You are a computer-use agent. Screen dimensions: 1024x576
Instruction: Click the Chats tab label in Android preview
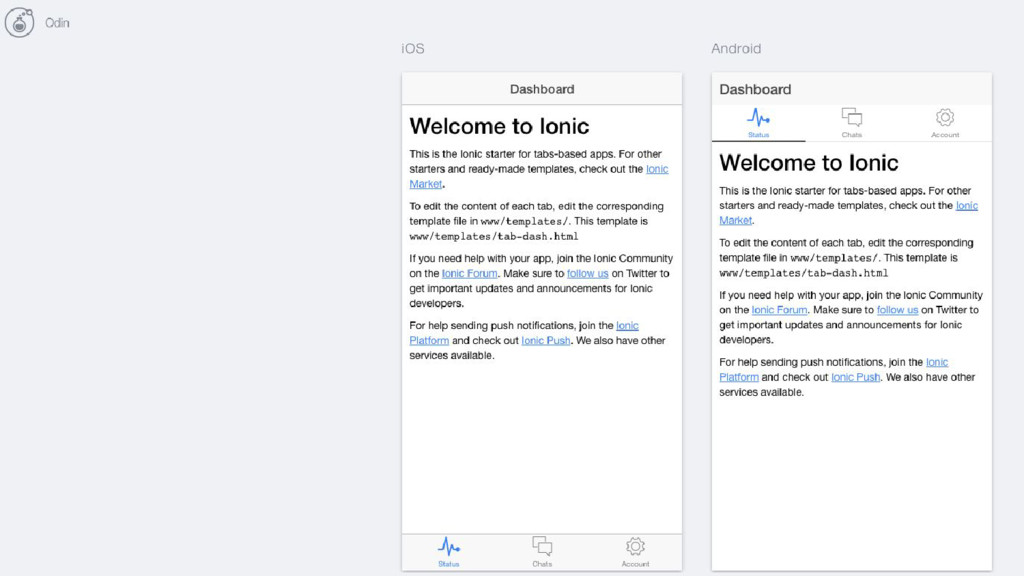pos(852,135)
